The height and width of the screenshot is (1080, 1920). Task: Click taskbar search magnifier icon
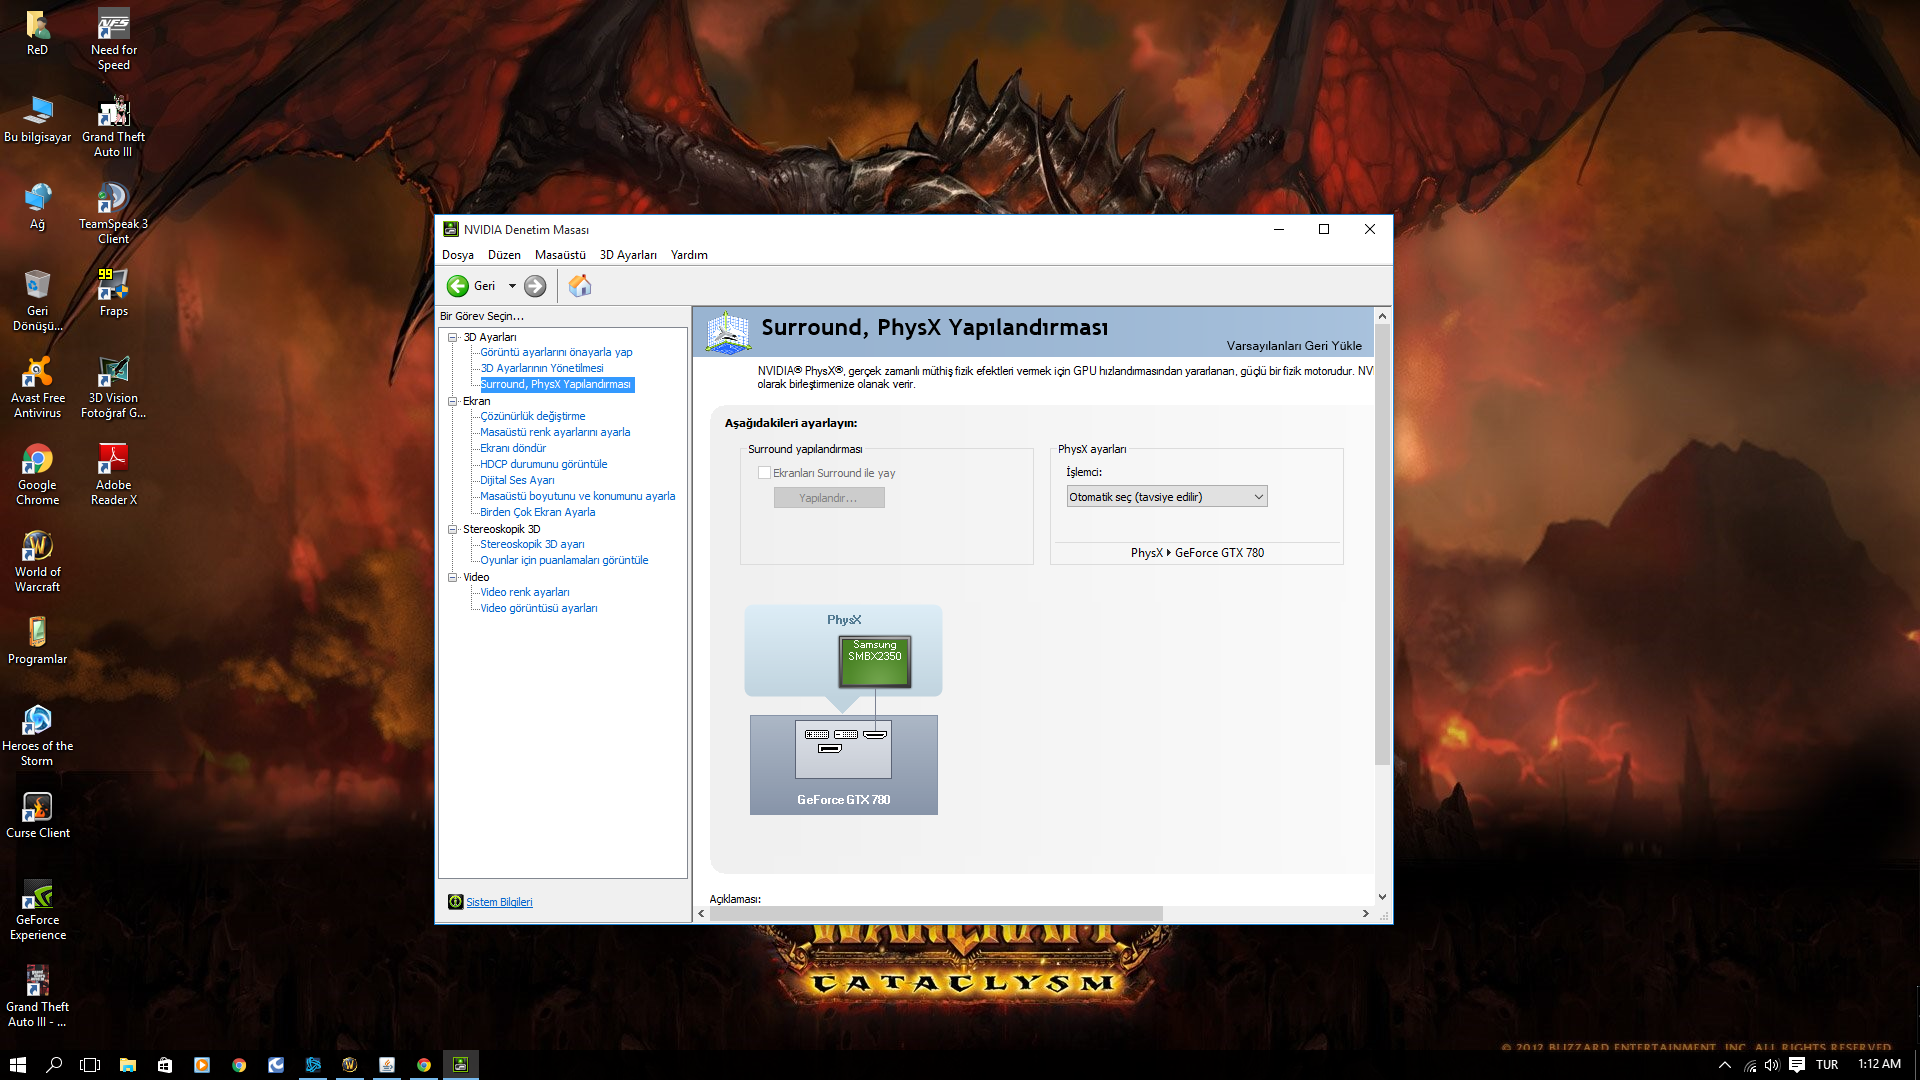click(x=54, y=1065)
